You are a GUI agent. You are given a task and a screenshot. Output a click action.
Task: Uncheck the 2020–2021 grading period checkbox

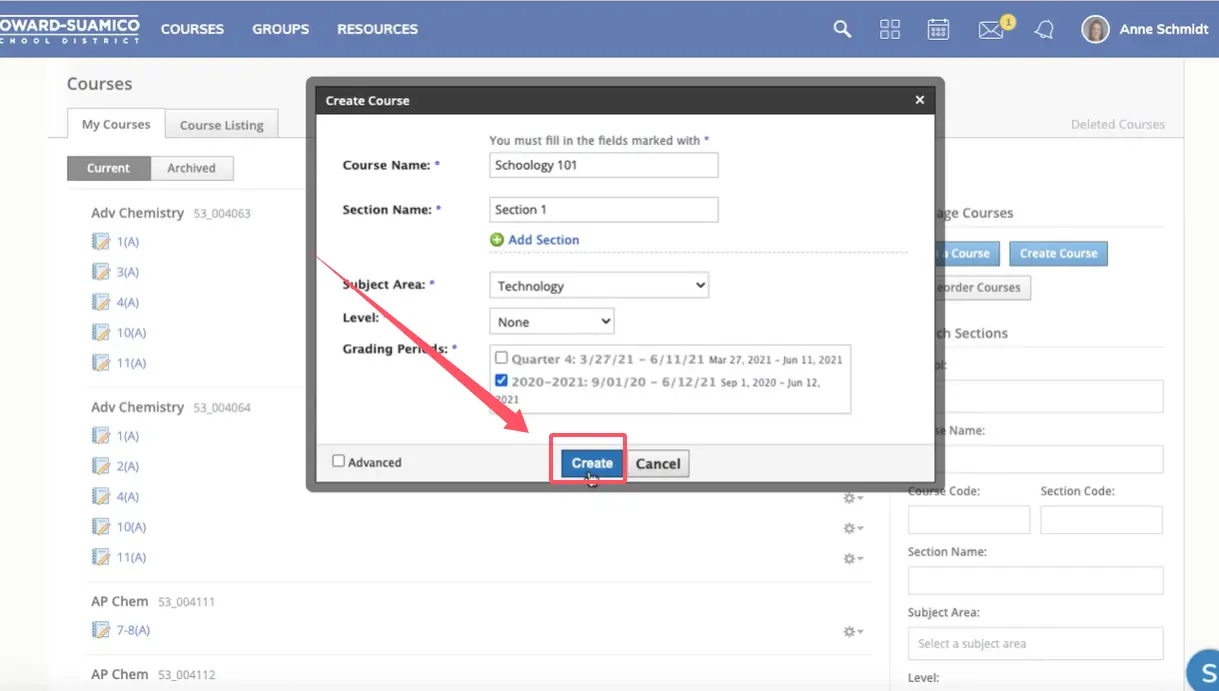502,380
